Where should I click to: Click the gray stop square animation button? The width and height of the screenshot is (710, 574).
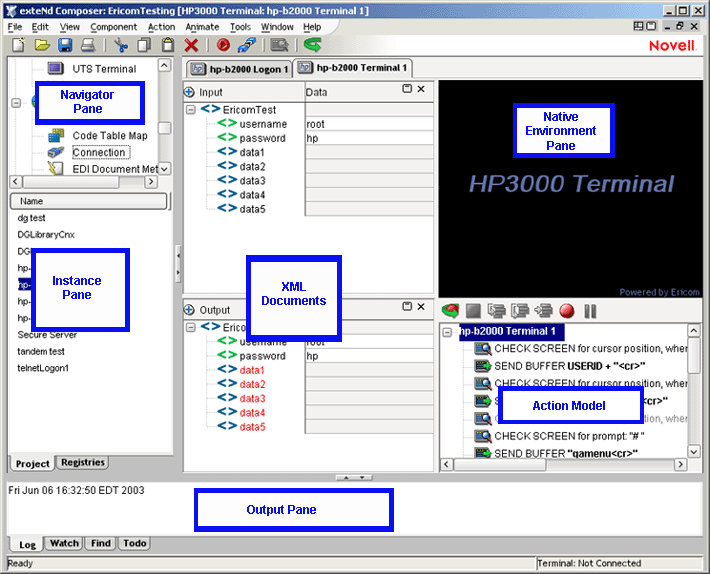(473, 311)
